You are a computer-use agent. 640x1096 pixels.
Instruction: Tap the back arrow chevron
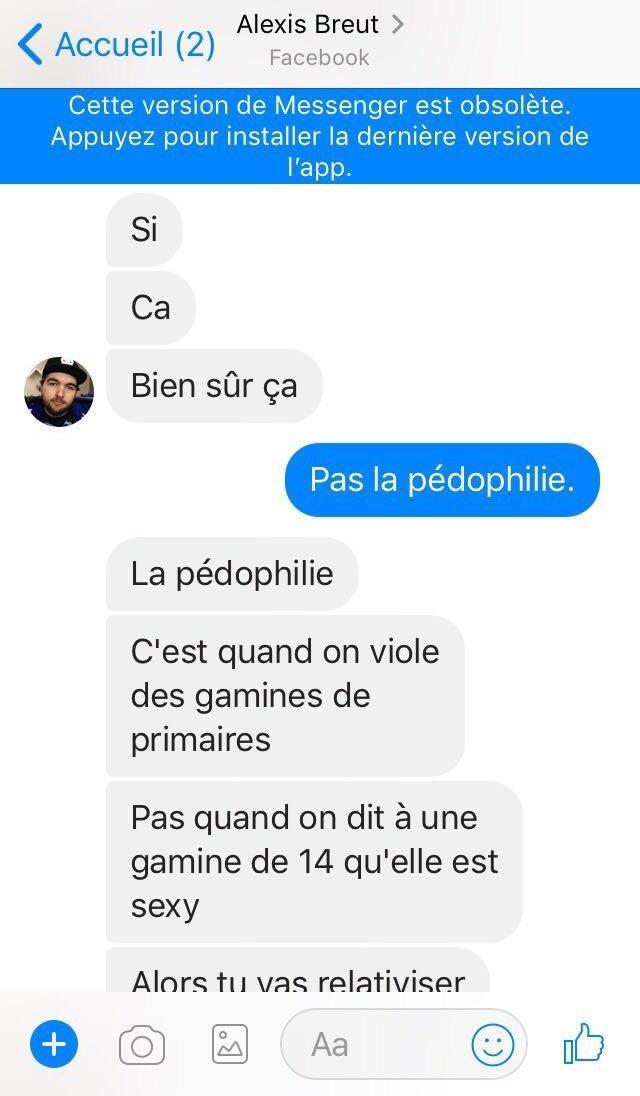[x=30, y=44]
